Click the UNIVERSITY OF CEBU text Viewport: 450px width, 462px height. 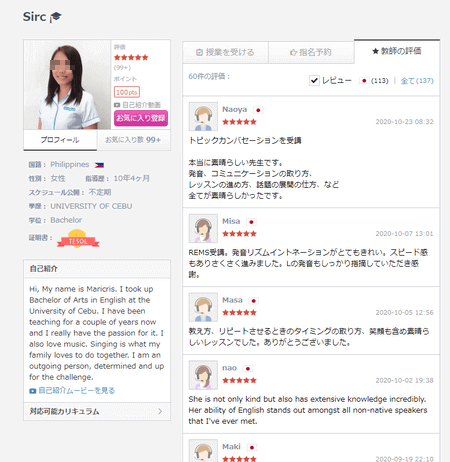91,206
